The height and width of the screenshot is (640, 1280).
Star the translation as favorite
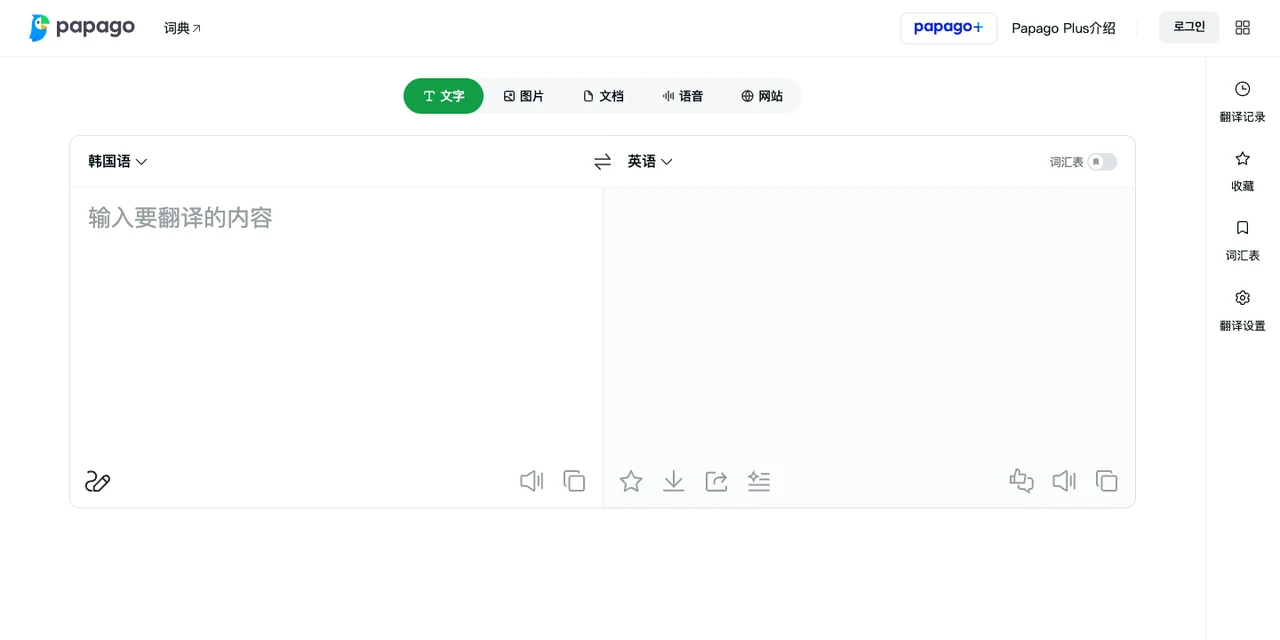(x=631, y=481)
